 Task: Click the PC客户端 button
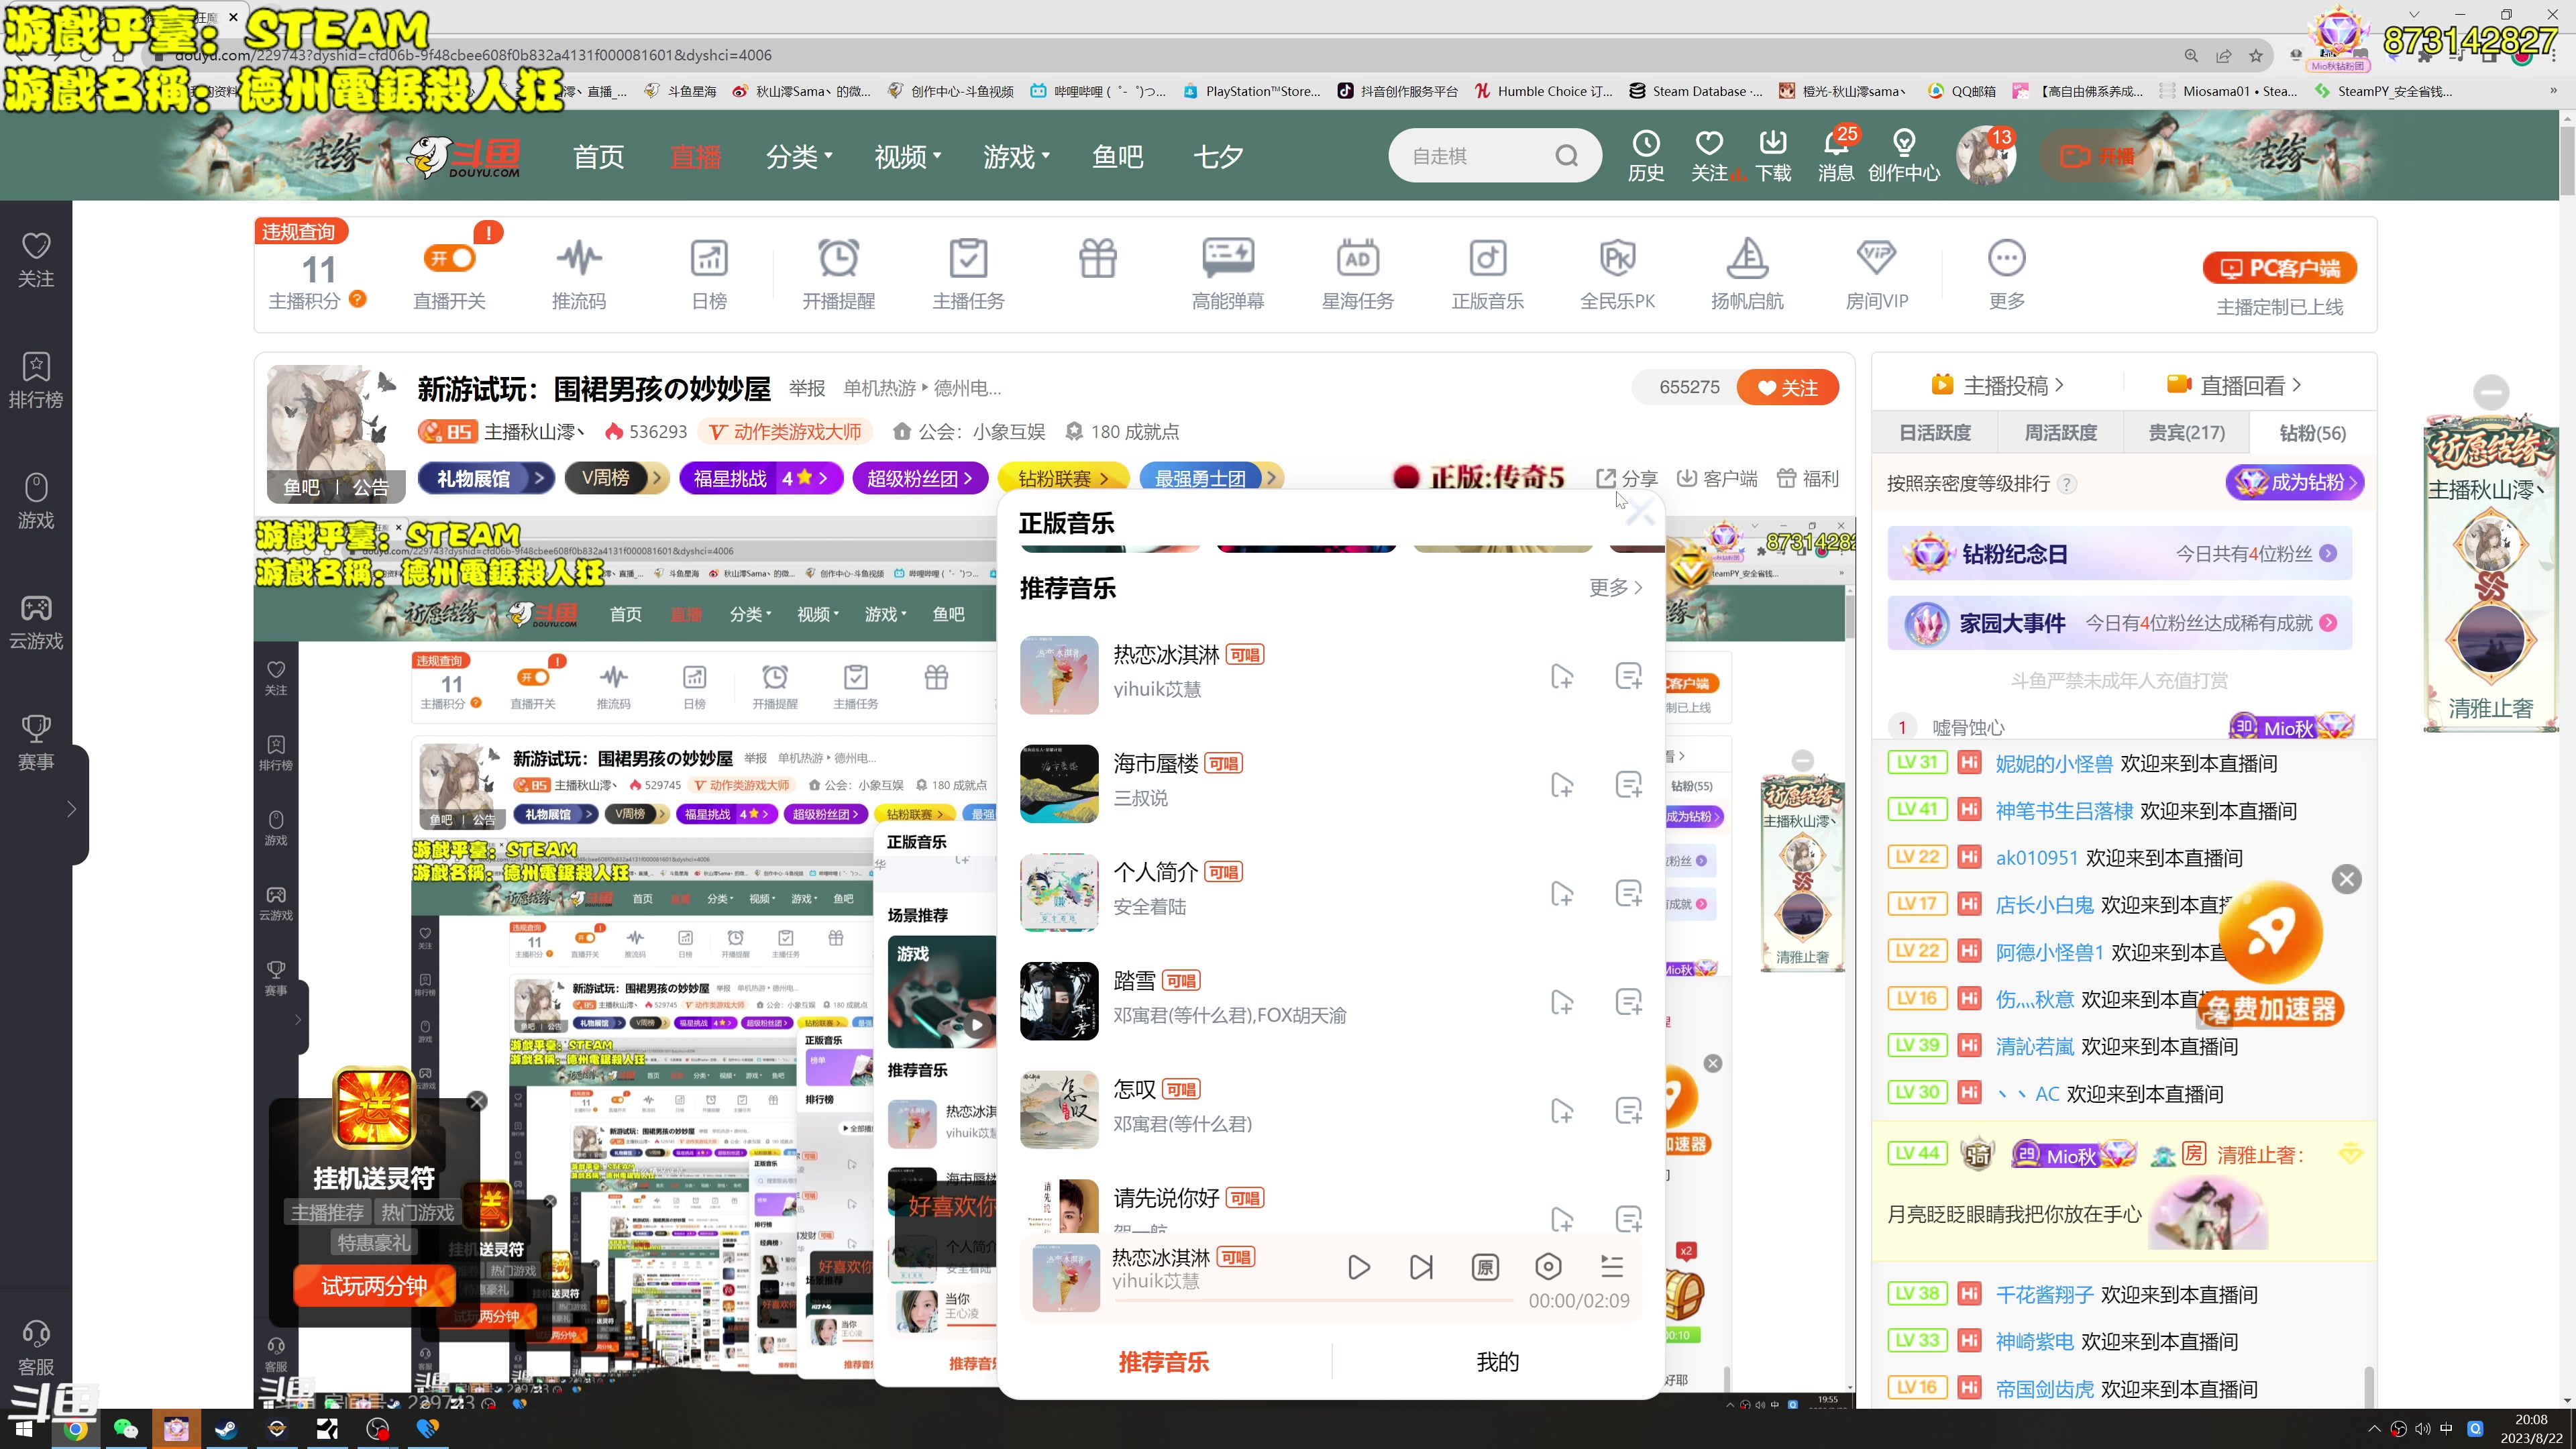tap(2279, 268)
